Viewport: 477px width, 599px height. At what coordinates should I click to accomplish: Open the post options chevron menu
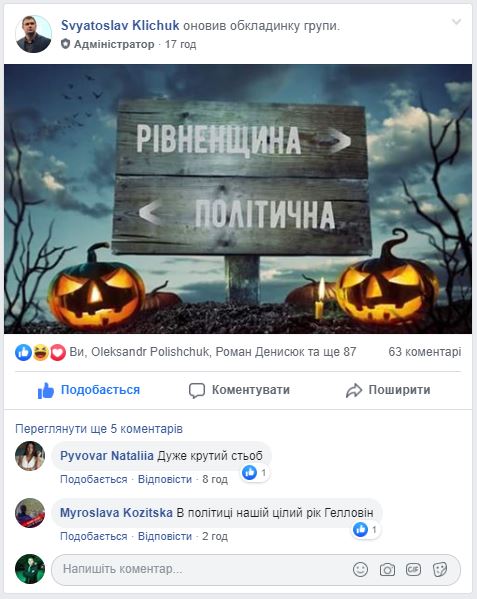pyautogui.click(x=456, y=22)
